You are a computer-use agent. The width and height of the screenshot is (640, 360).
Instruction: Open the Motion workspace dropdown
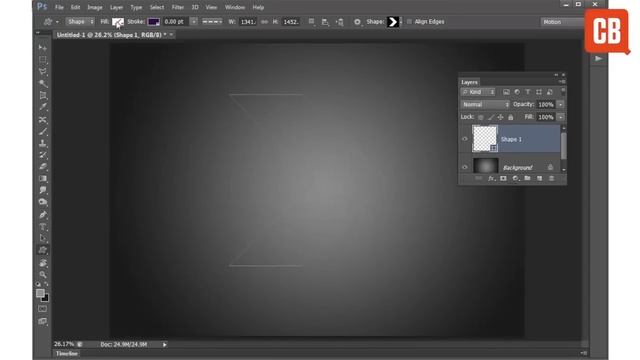[x=562, y=22]
